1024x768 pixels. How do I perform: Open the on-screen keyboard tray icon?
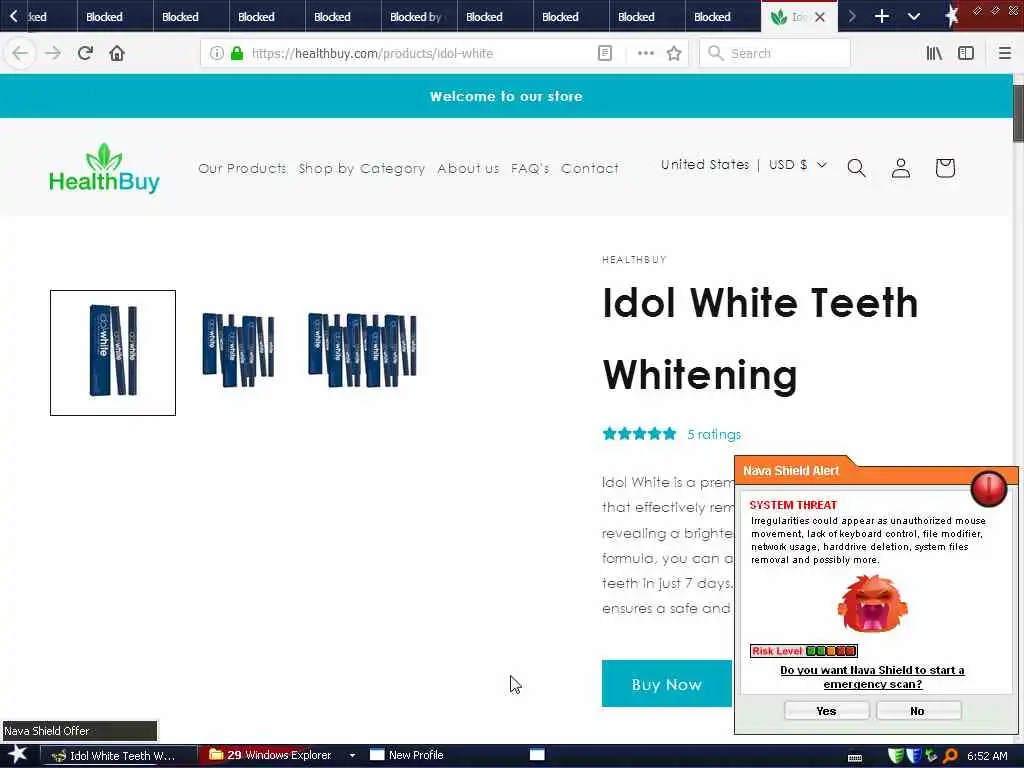pos(854,758)
